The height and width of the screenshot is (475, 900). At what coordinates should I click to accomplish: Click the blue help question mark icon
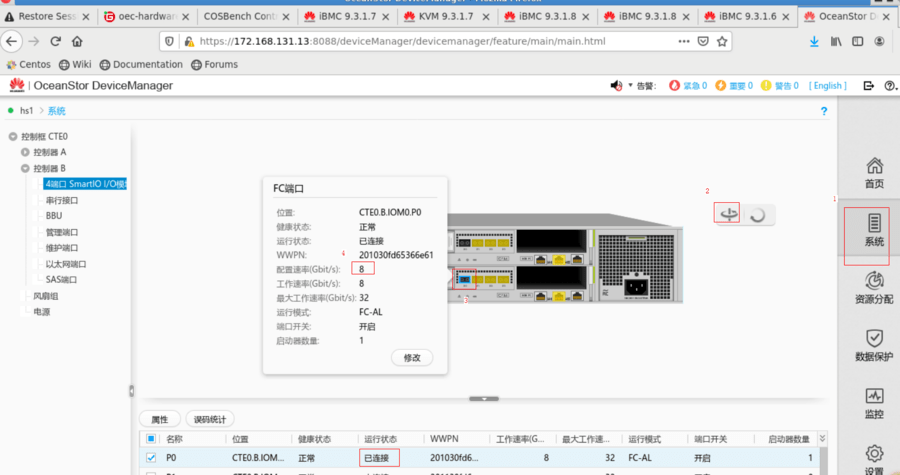[824, 111]
